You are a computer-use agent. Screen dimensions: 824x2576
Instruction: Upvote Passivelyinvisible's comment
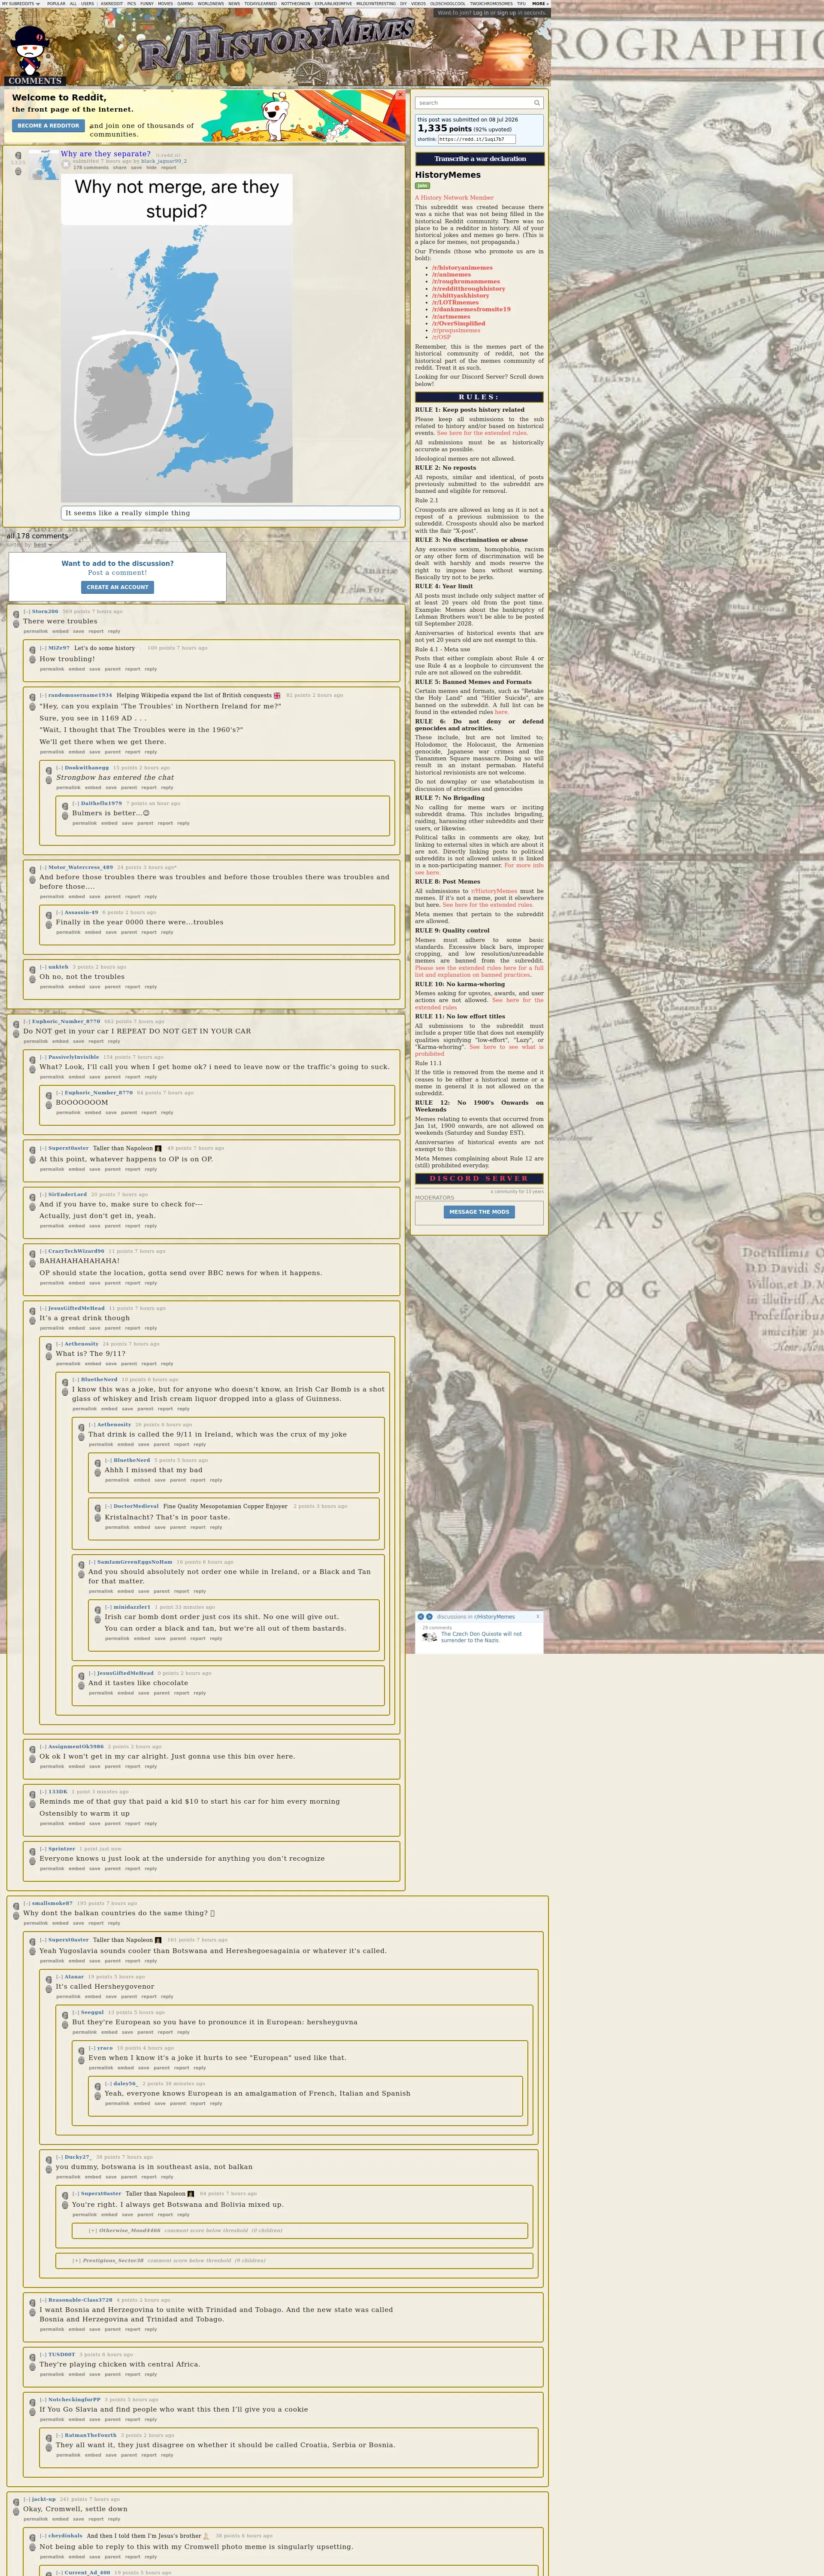coord(33,1059)
